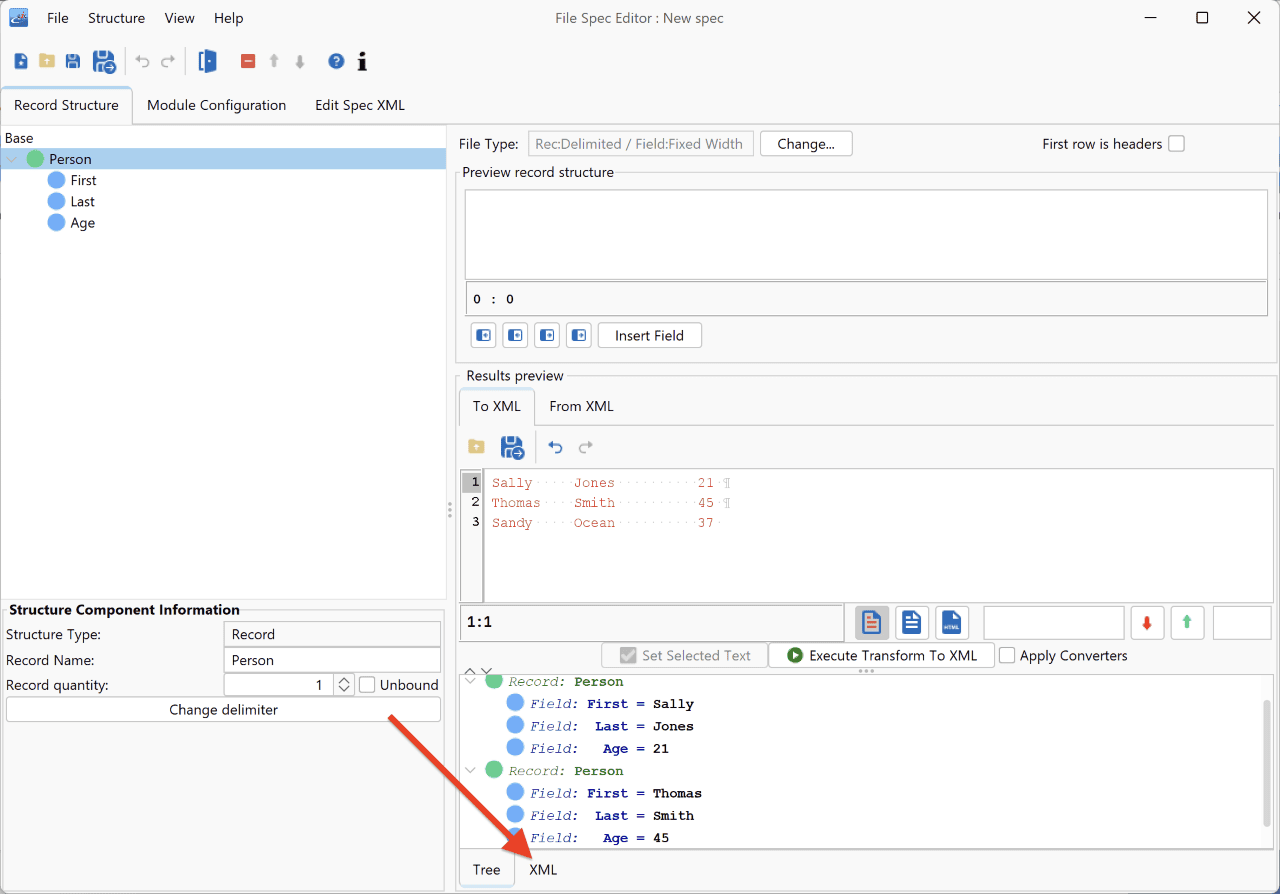Enable First row is headers checkbox
This screenshot has width=1280, height=894.
pos(1177,144)
